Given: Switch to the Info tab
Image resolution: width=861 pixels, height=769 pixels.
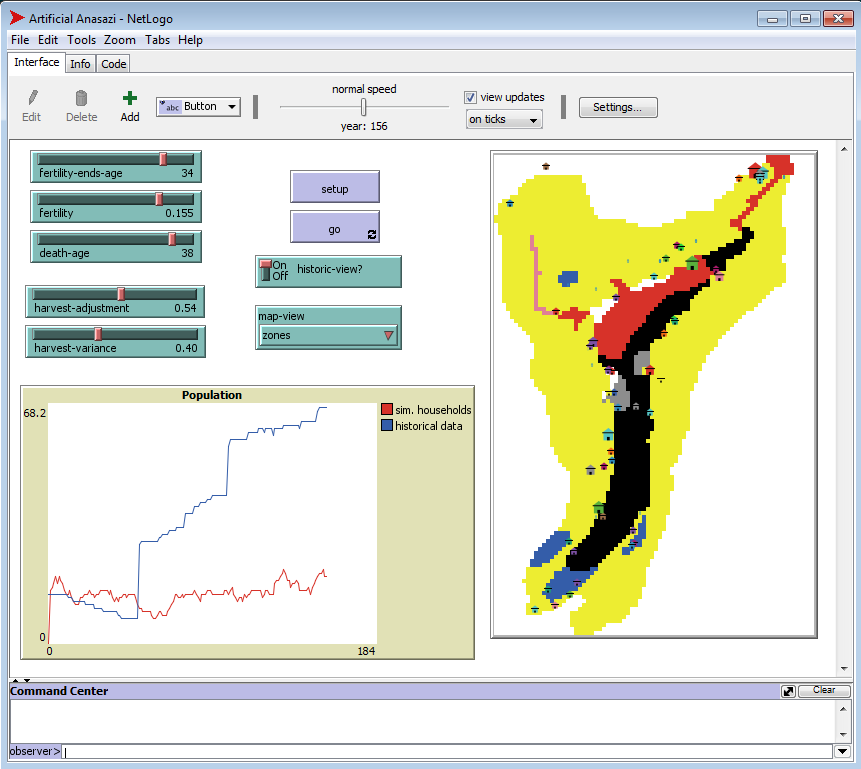Looking at the screenshot, I should [80, 64].
